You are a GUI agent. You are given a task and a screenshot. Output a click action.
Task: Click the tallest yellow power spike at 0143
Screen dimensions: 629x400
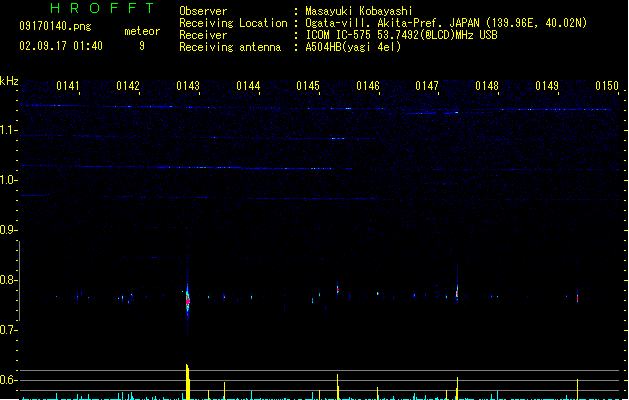(187, 382)
